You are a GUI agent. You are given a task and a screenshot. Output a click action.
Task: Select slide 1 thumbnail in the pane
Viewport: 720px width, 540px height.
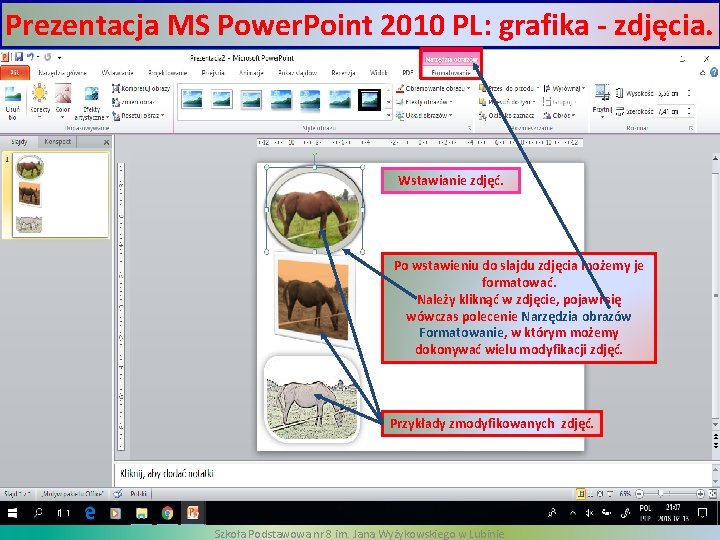[60, 195]
